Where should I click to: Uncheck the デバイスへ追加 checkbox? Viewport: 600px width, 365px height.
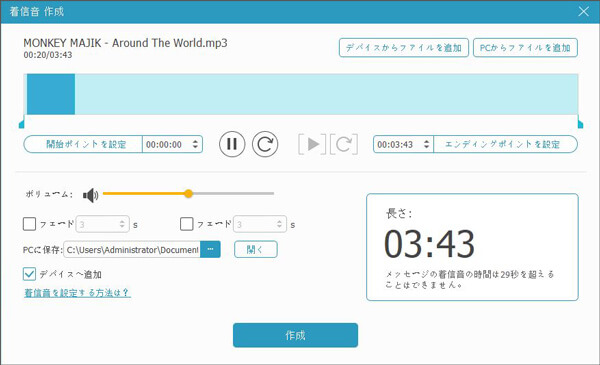click(x=29, y=274)
